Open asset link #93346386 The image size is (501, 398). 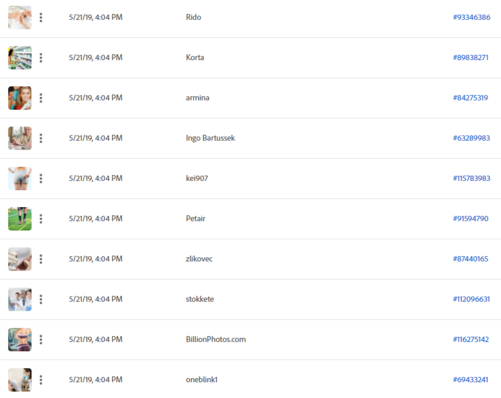point(472,17)
